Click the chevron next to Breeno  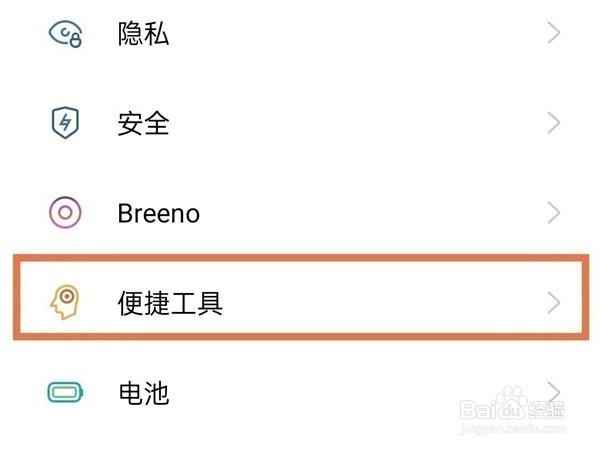[x=555, y=212]
